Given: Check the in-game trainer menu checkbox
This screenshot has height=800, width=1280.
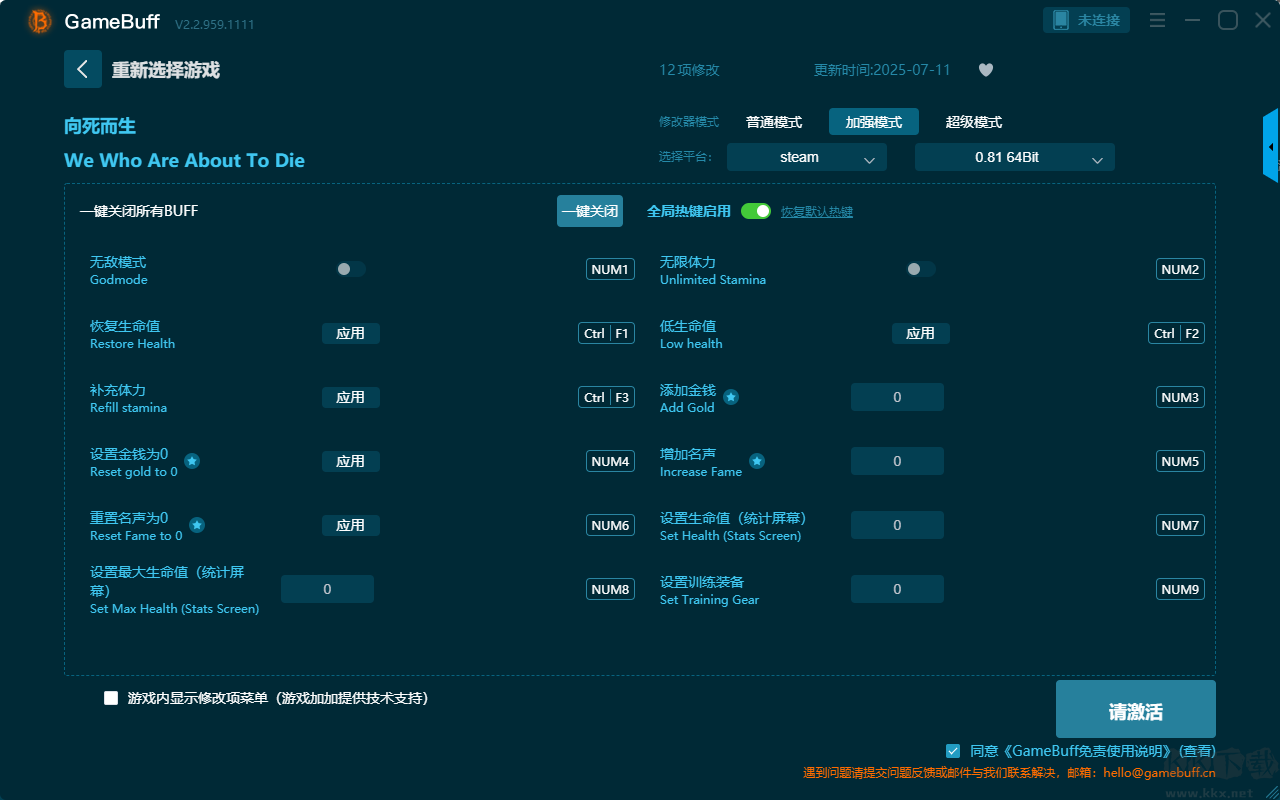Looking at the screenshot, I should 111,698.
